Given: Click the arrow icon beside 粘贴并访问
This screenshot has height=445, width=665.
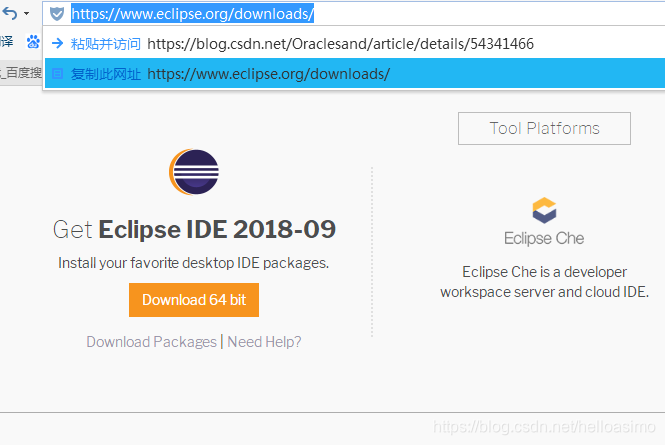Looking at the screenshot, I should [x=57, y=43].
